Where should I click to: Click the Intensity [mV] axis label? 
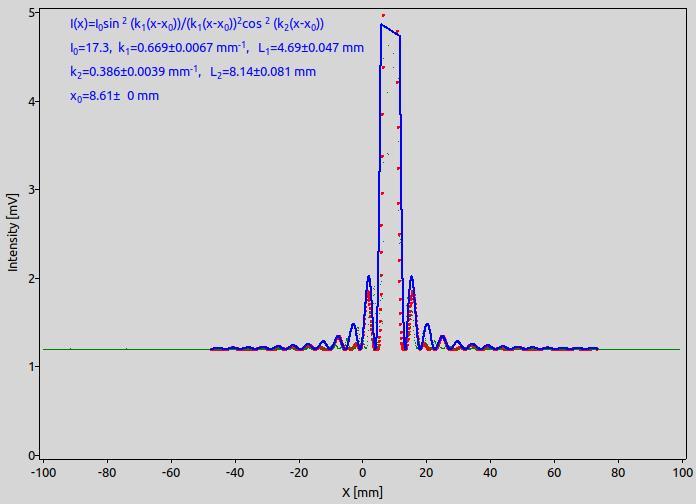tap(12, 232)
